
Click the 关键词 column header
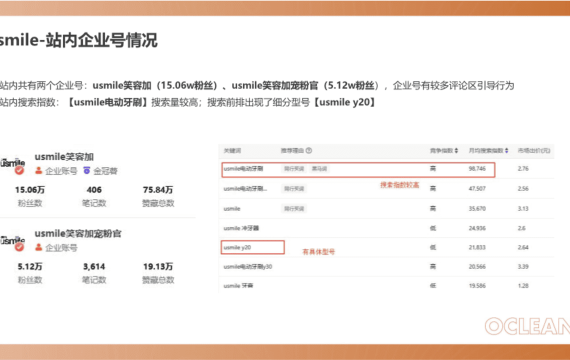tap(232, 151)
